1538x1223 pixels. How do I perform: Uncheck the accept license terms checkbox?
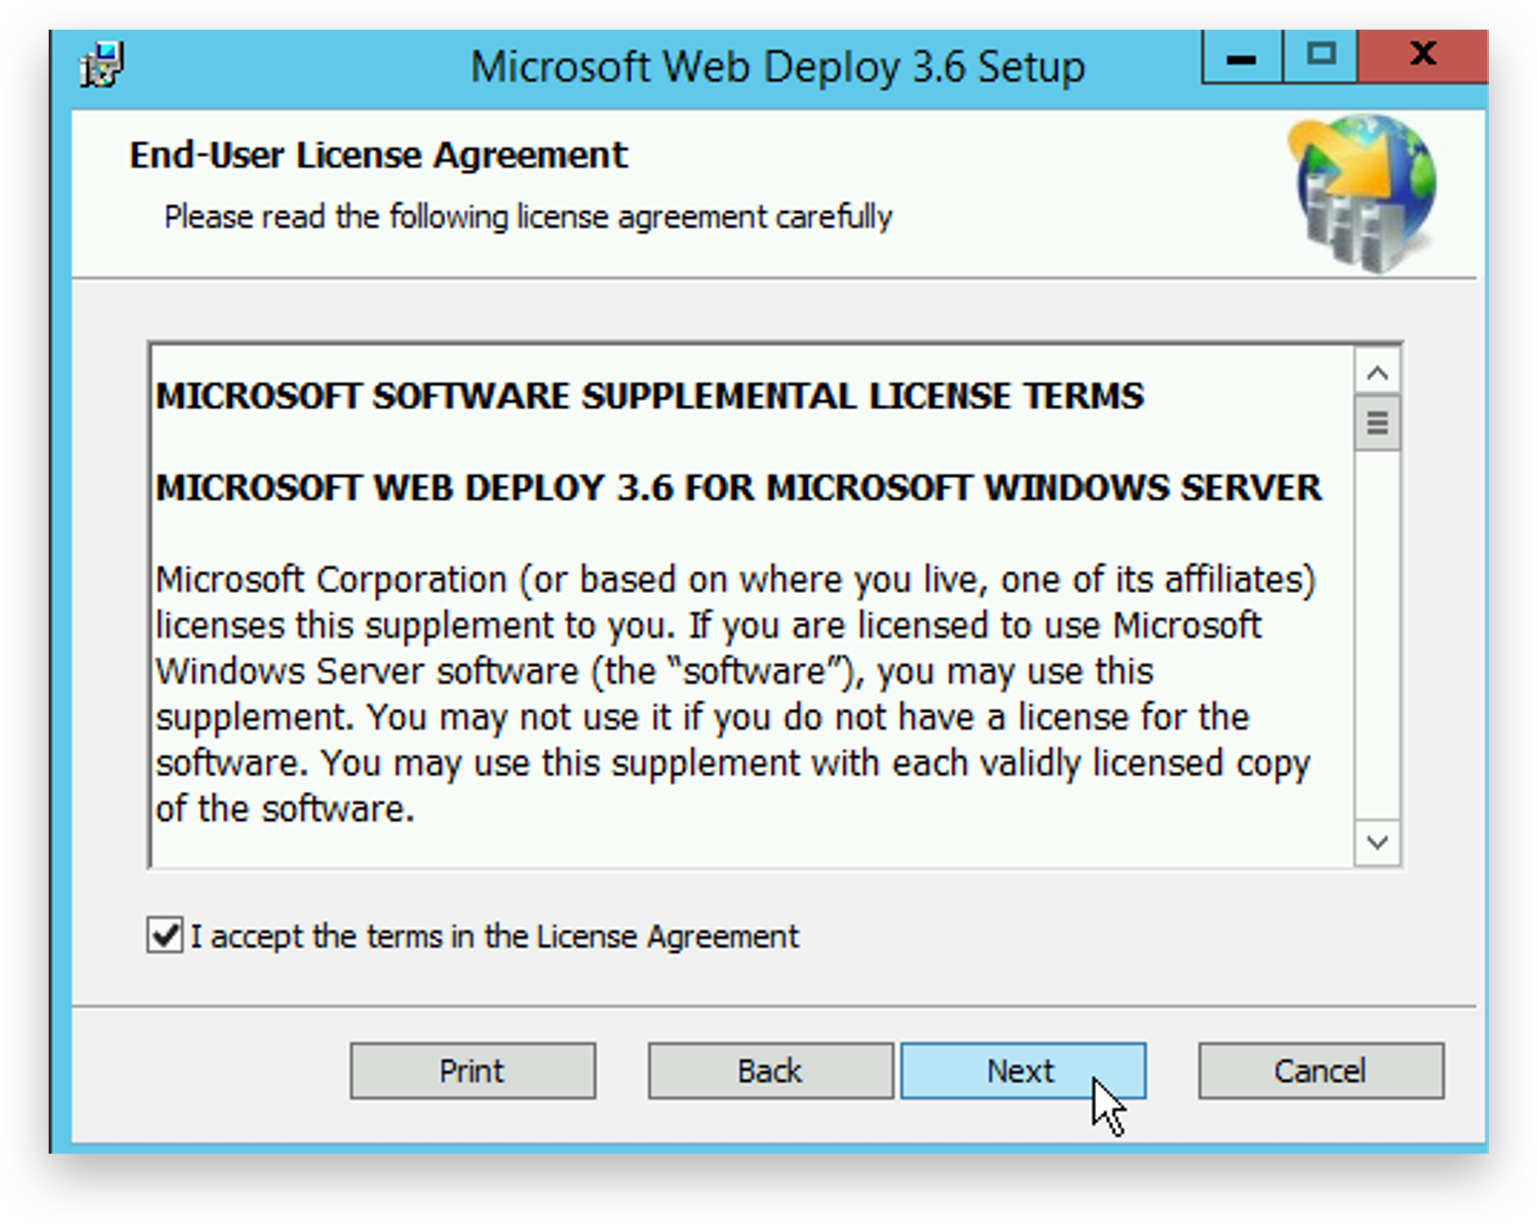coord(165,936)
